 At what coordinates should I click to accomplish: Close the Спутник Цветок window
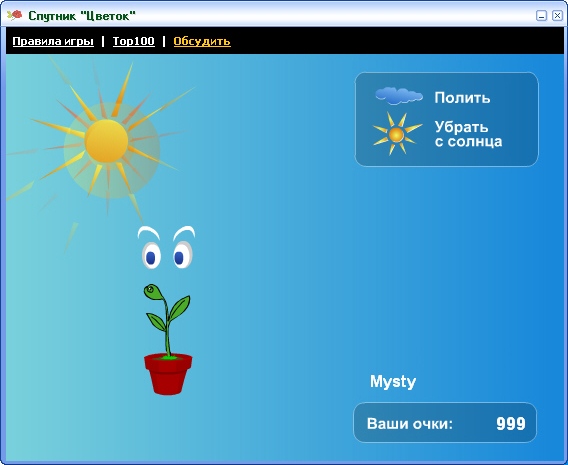pyautogui.click(x=557, y=16)
